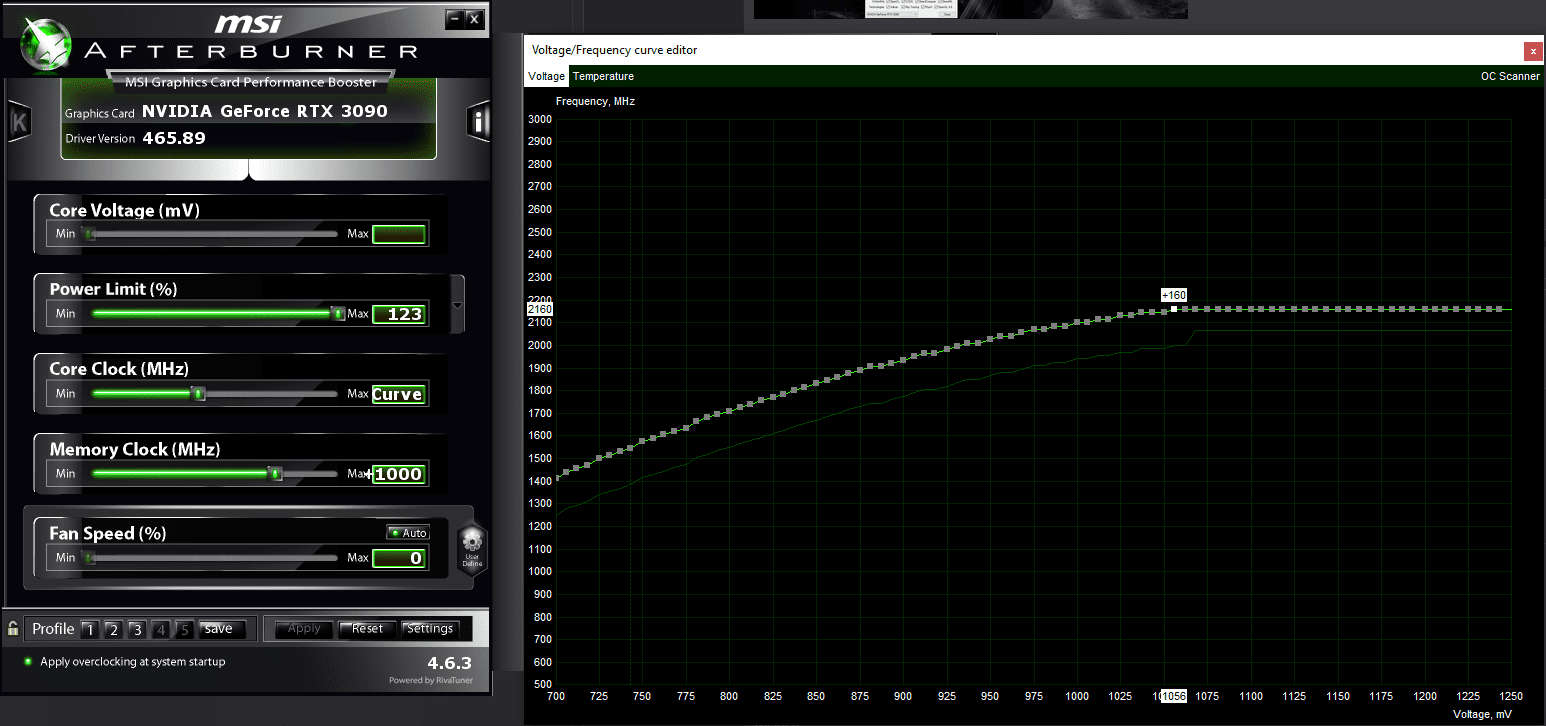
Task: Start the OC Scanner
Action: pyautogui.click(x=1510, y=76)
